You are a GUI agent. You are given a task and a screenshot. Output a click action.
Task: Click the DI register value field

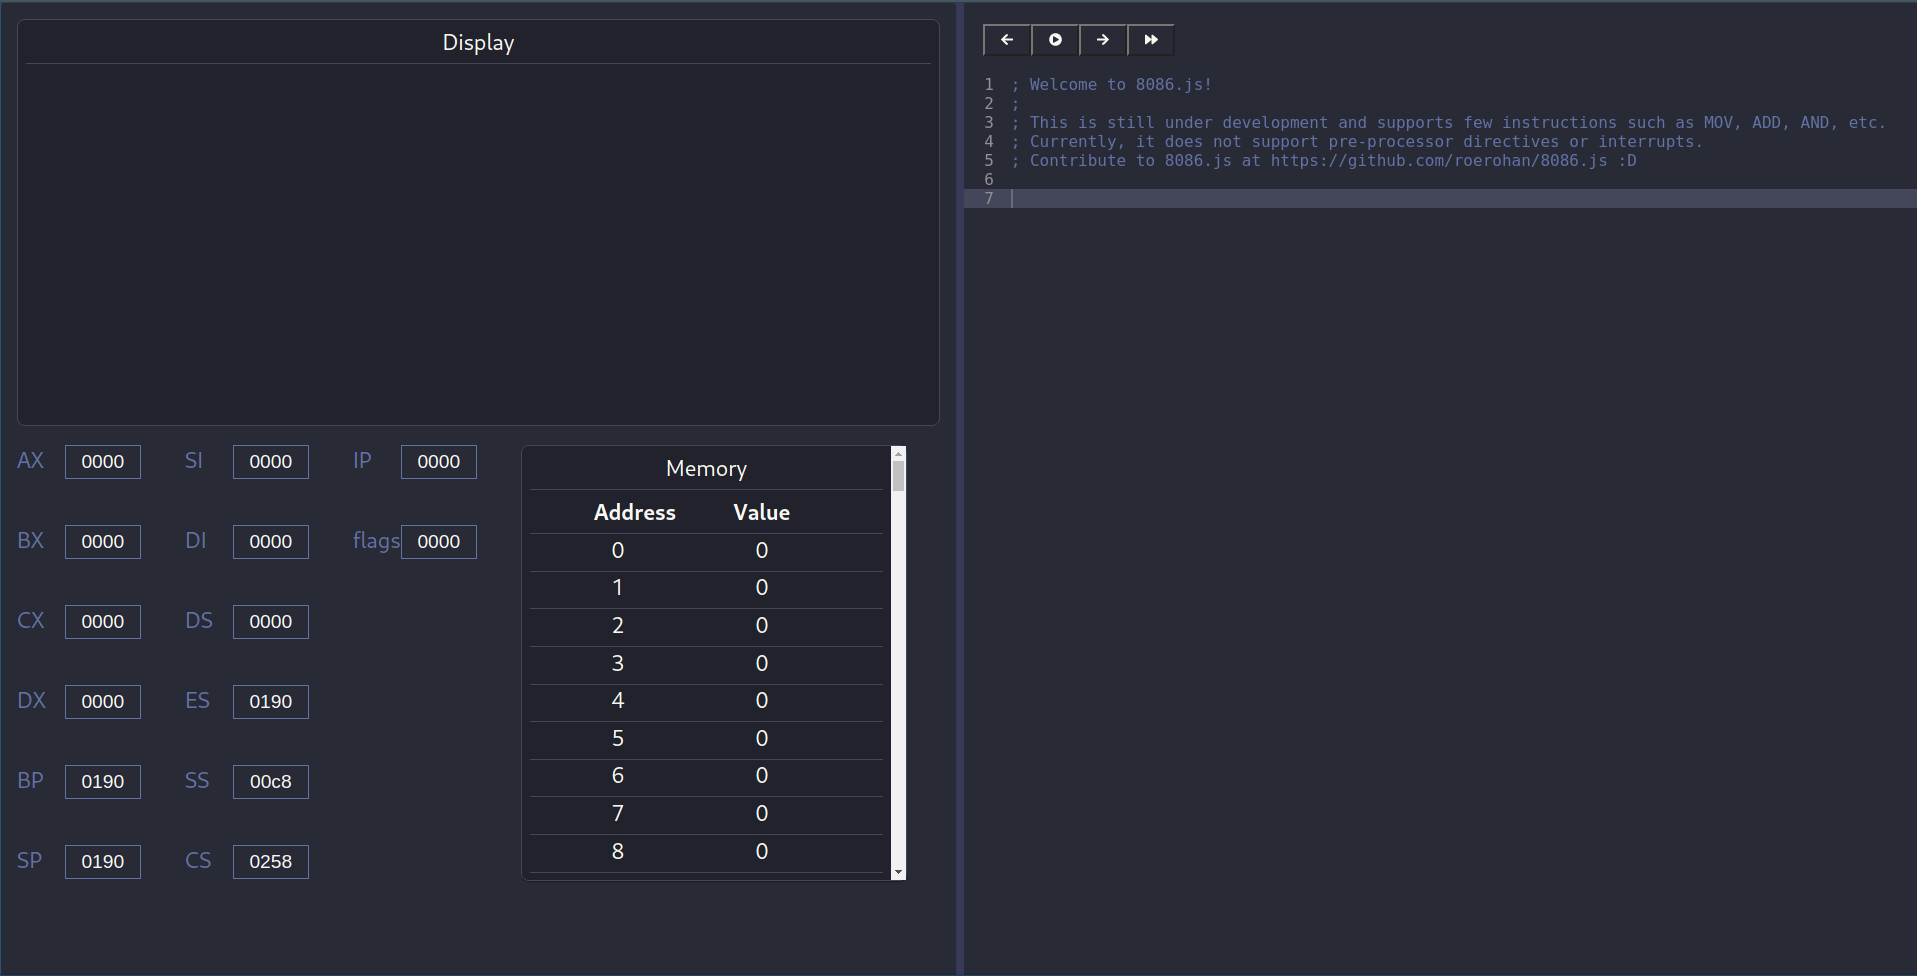point(271,542)
